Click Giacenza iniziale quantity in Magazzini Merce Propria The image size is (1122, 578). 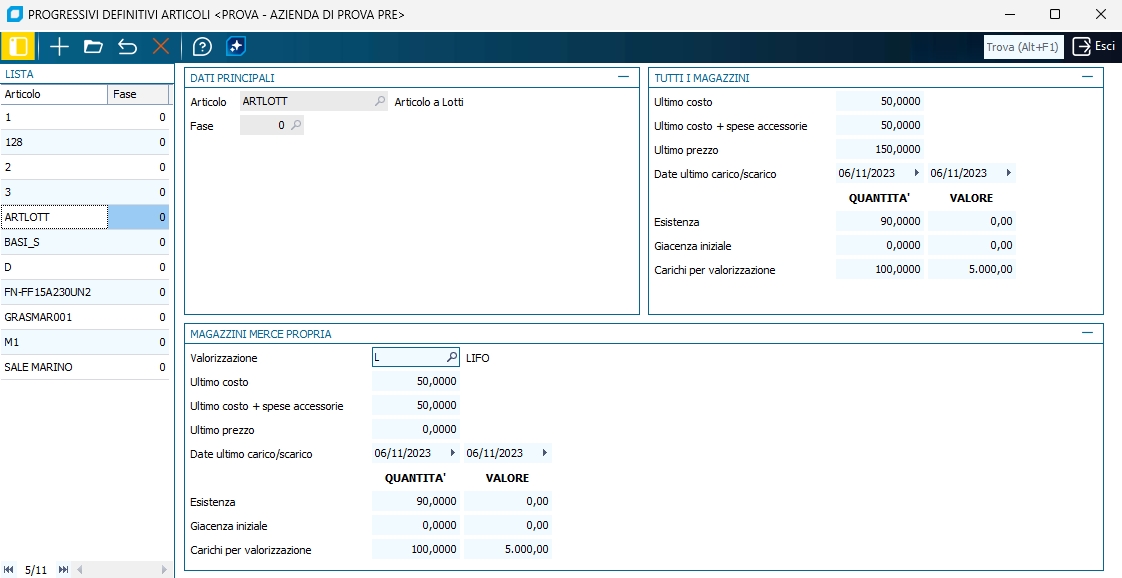[416, 525]
